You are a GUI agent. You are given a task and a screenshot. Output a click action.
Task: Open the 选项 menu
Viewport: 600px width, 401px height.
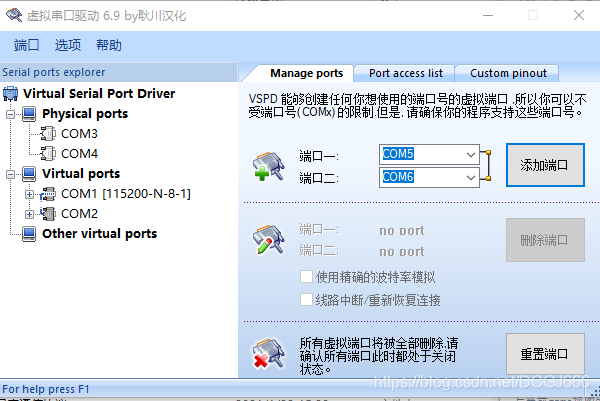(x=68, y=45)
